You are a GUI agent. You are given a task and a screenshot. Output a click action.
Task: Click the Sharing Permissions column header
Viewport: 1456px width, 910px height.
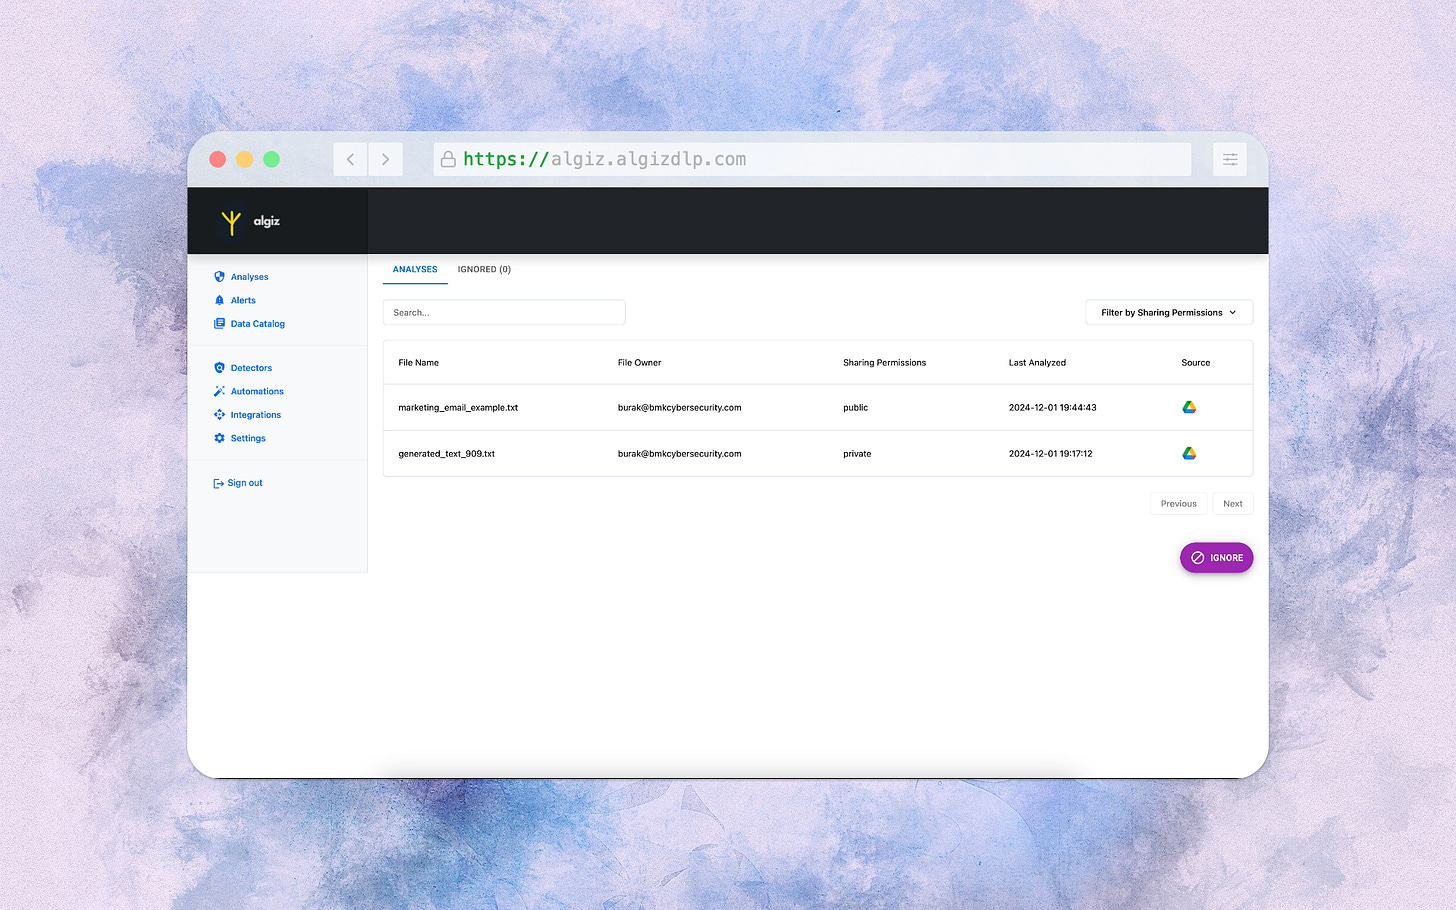885,363
